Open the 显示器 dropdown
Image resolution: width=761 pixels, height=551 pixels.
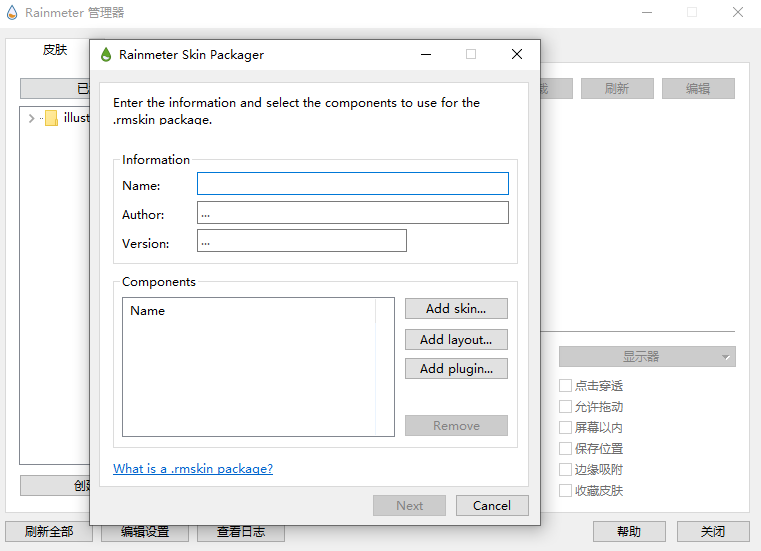tap(647, 357)
